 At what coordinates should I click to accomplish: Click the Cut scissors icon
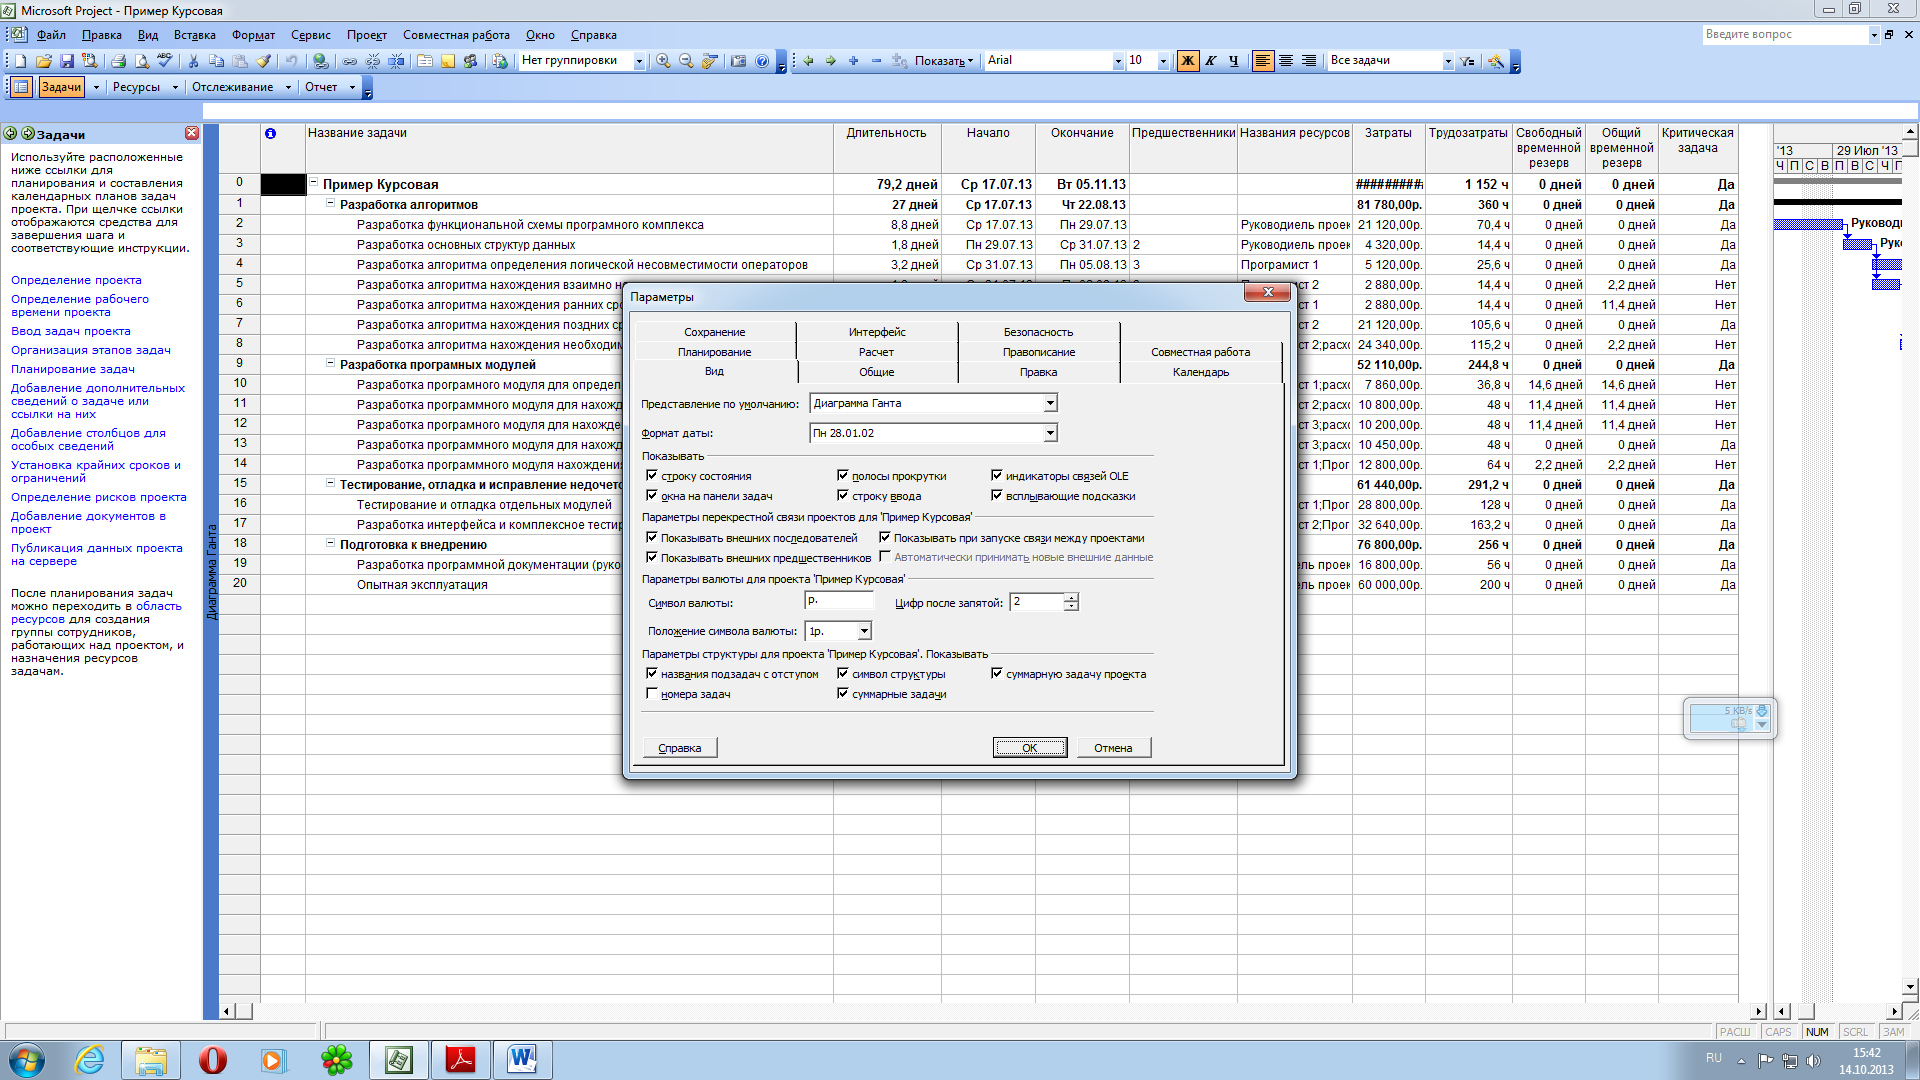click(193, 61)
